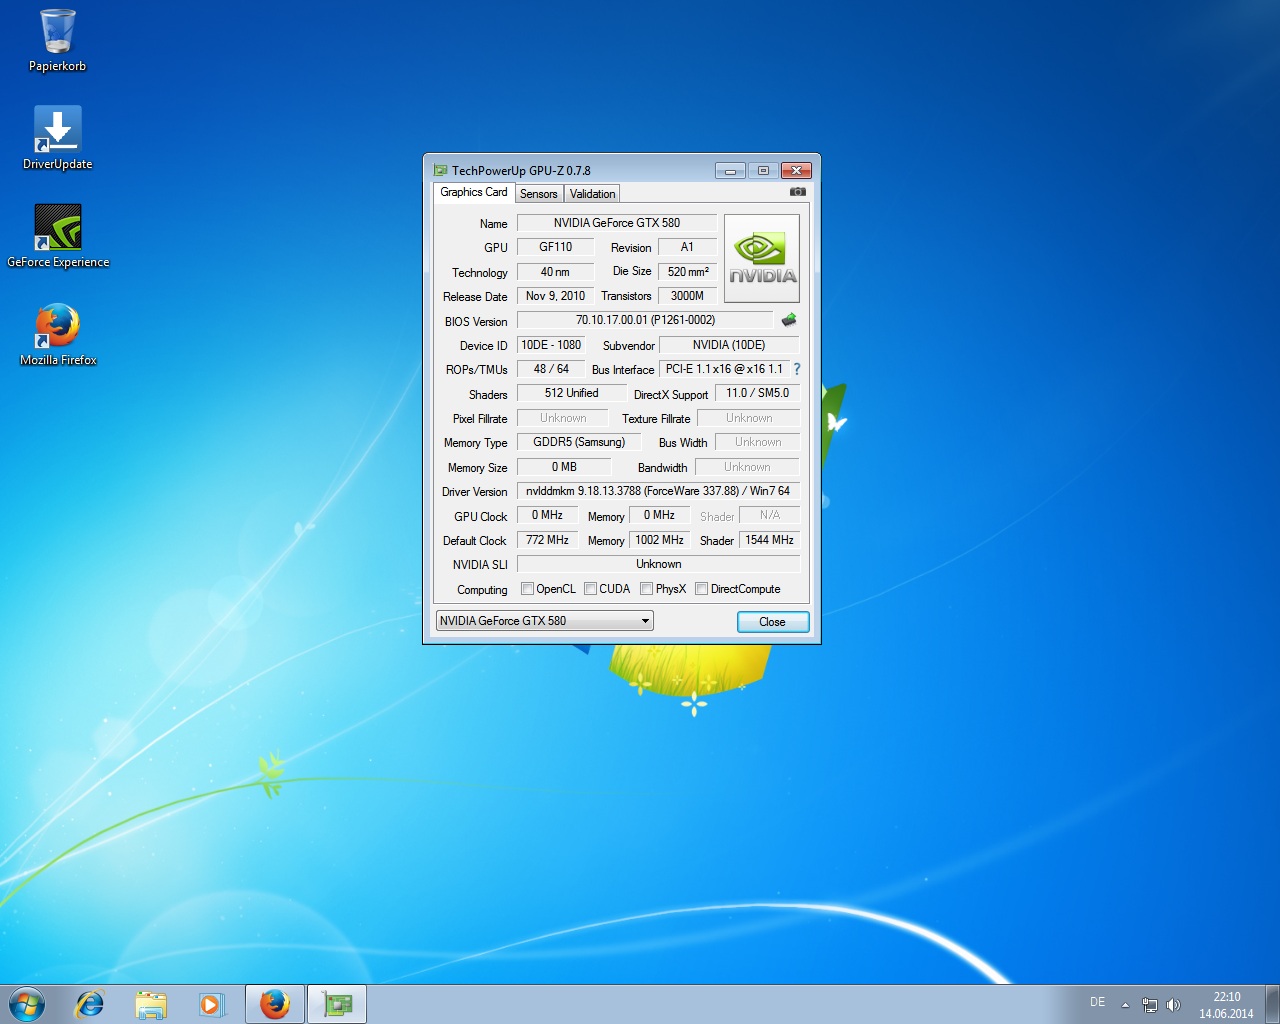Click the GPU-Z taskbar button
The width and height of the screenshot is (1280, 1024).
(x=337, y=1004)
